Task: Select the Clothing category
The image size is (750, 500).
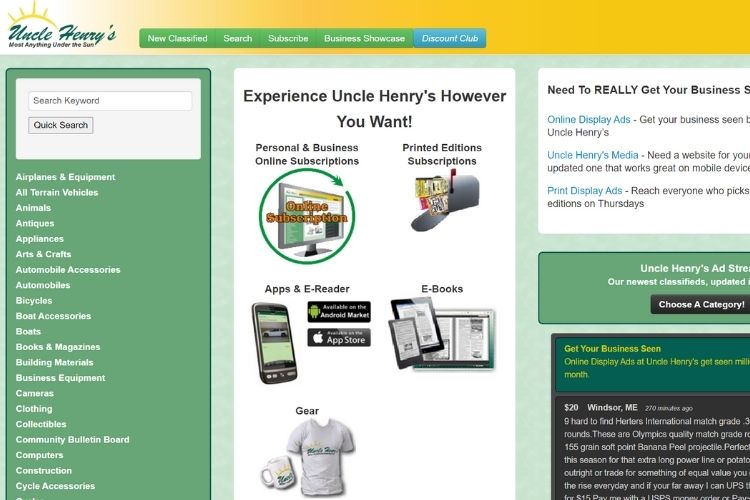Action: [34, 409]
